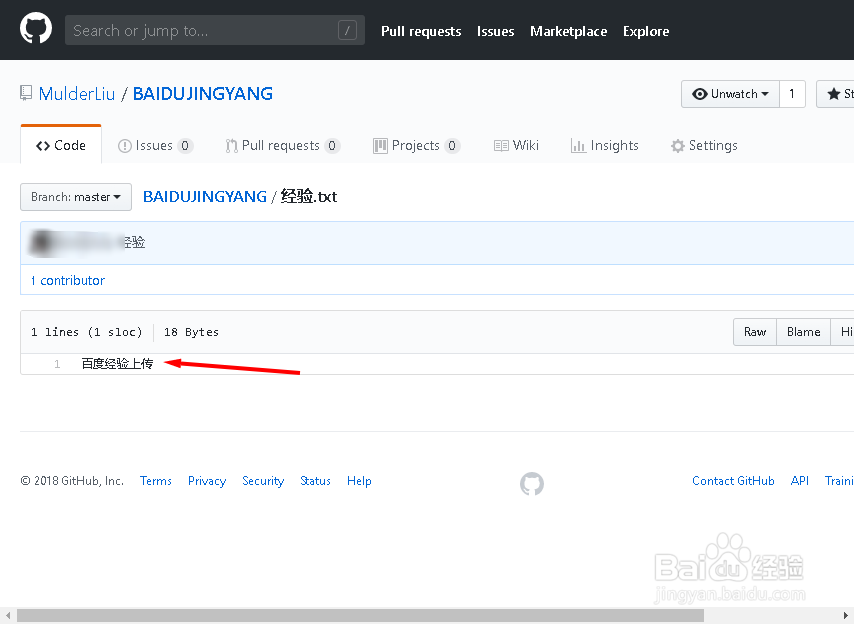Click the Raw button
Screen dimensions: 854x624
[755, 332]
